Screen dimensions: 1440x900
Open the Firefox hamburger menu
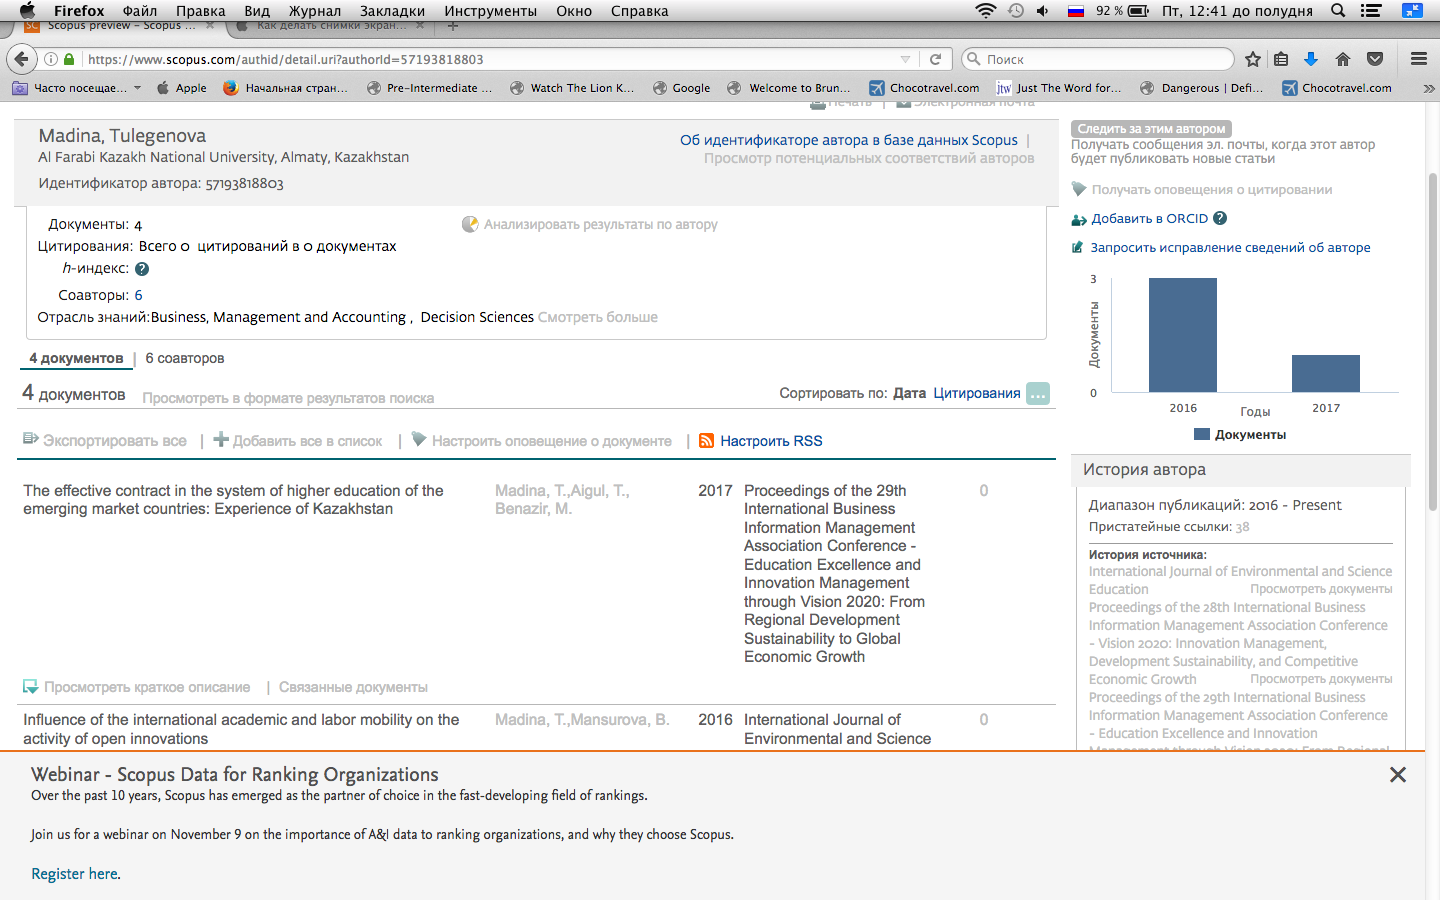[1418, 59]
